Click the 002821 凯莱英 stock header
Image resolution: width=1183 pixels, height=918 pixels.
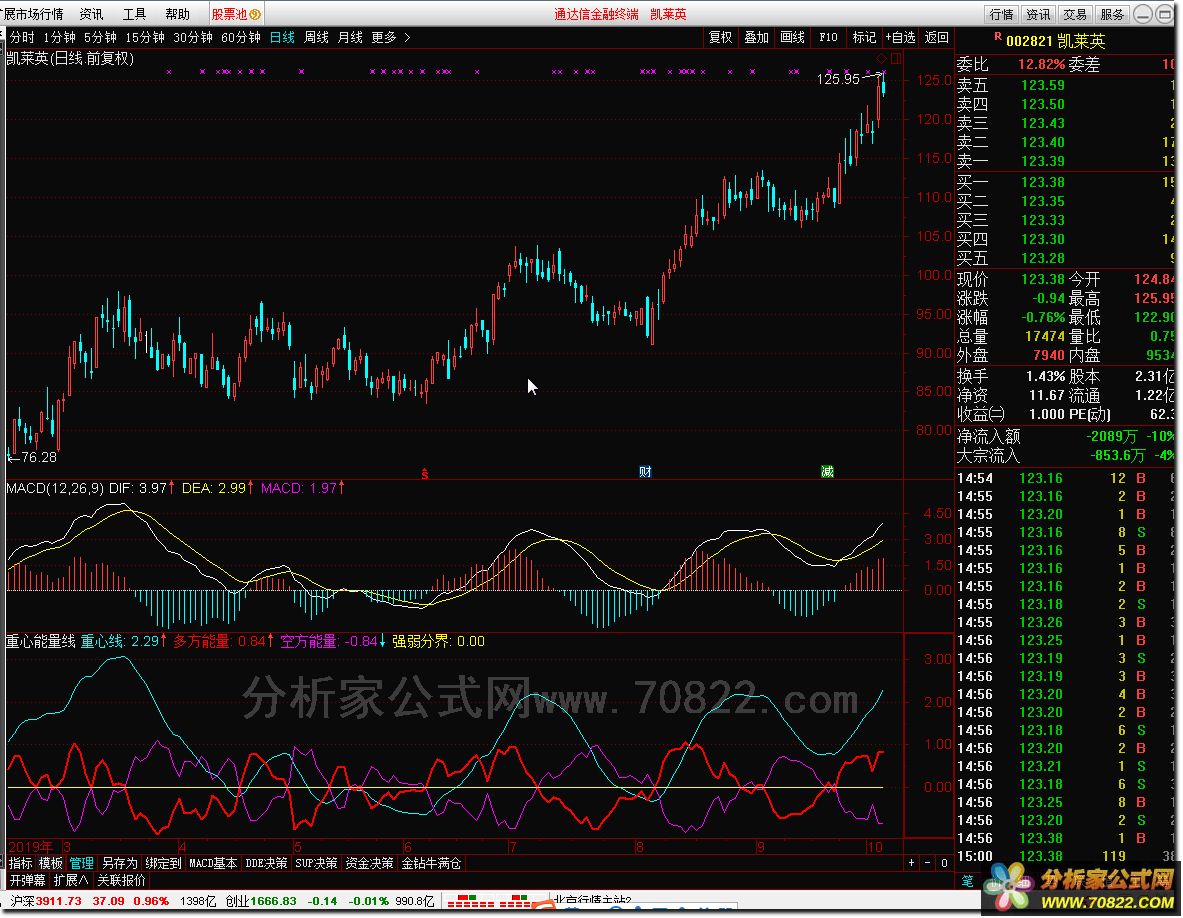click(1055, 41)
